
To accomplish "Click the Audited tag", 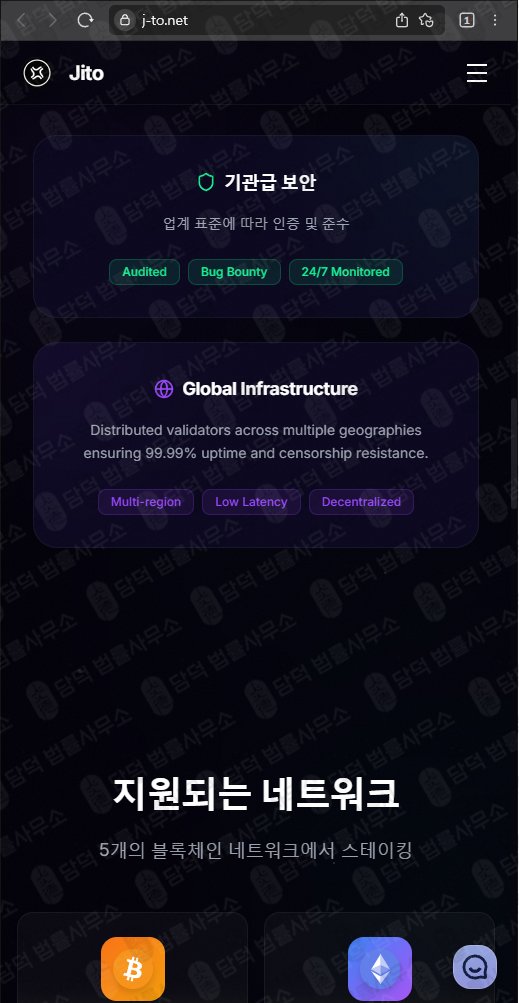I will 145,272.
